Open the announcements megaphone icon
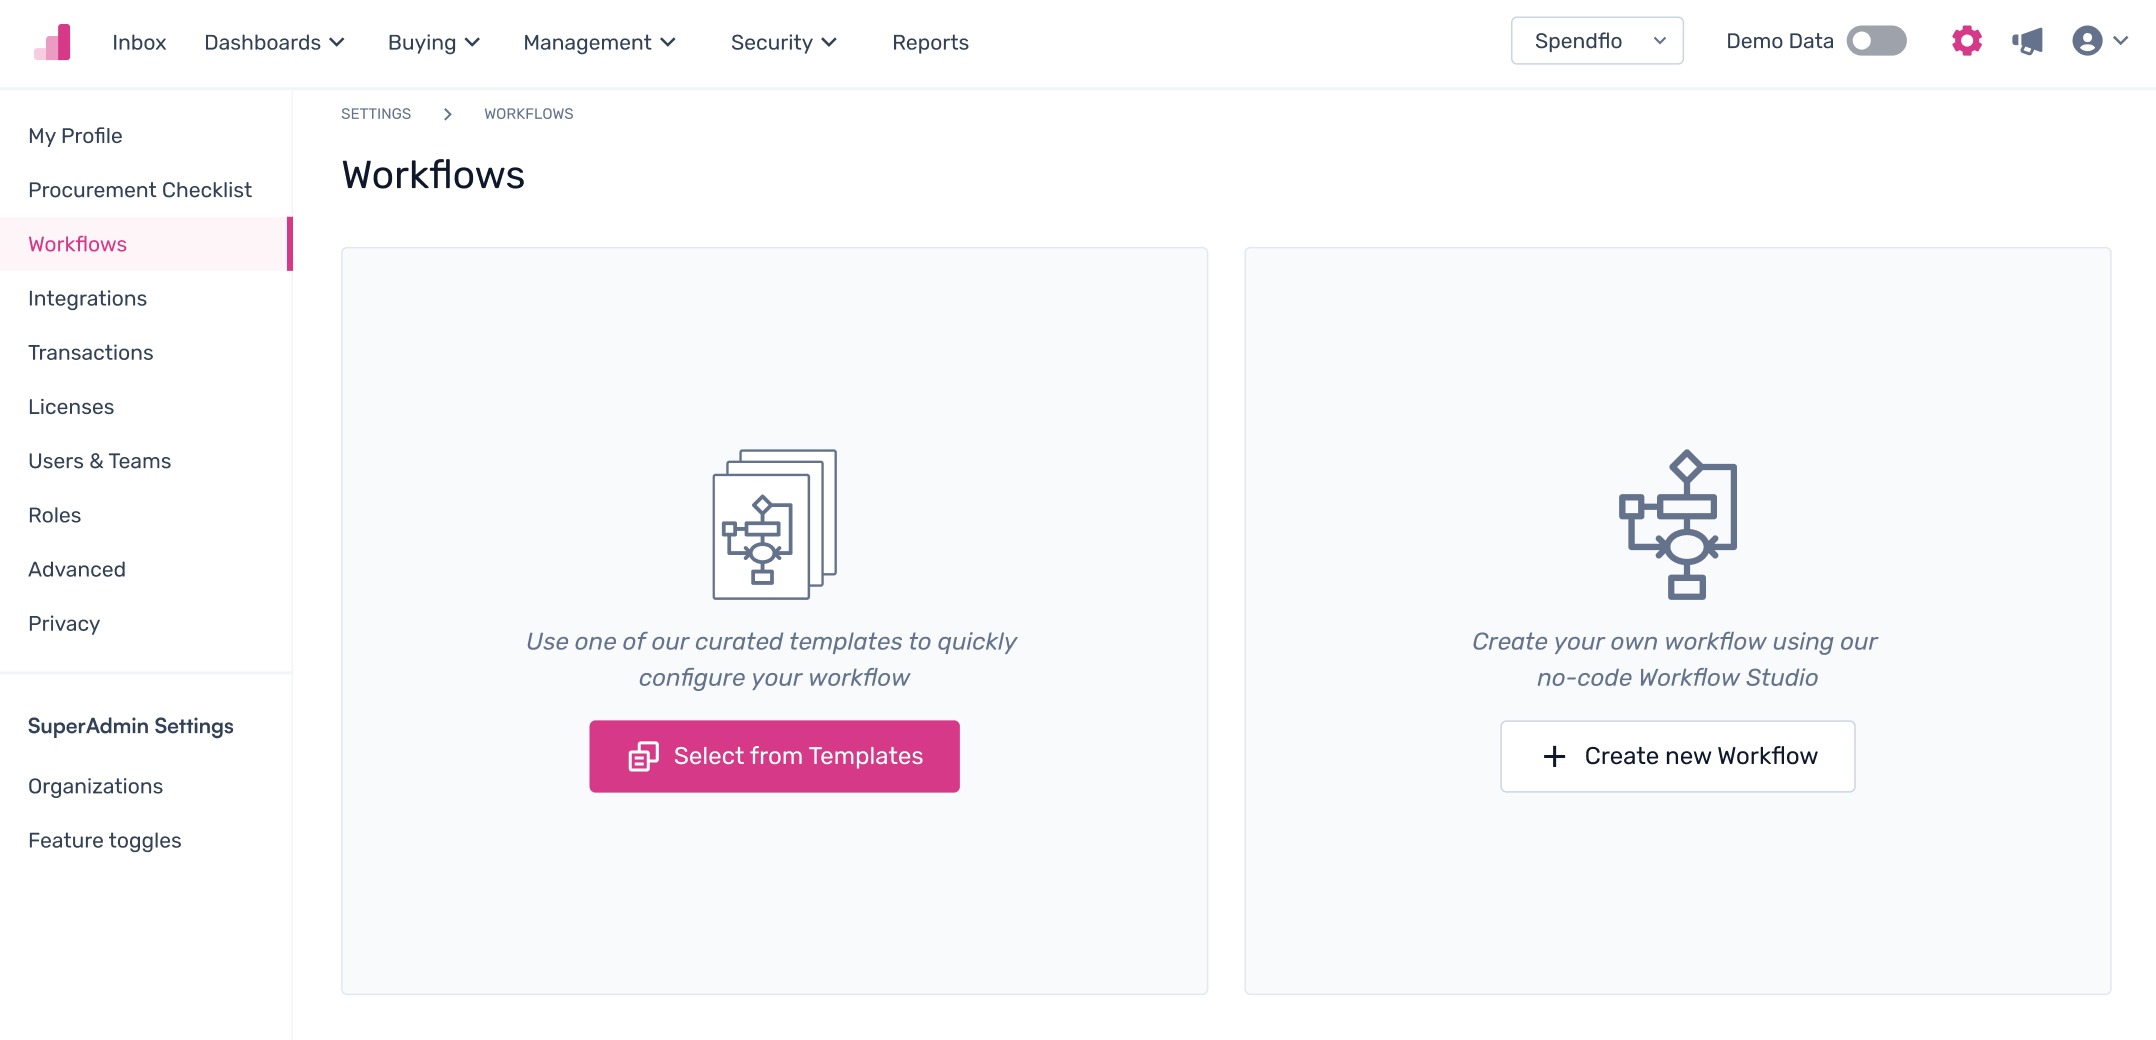This screenshot has width=2156, height=1040. pos(2027,41)
